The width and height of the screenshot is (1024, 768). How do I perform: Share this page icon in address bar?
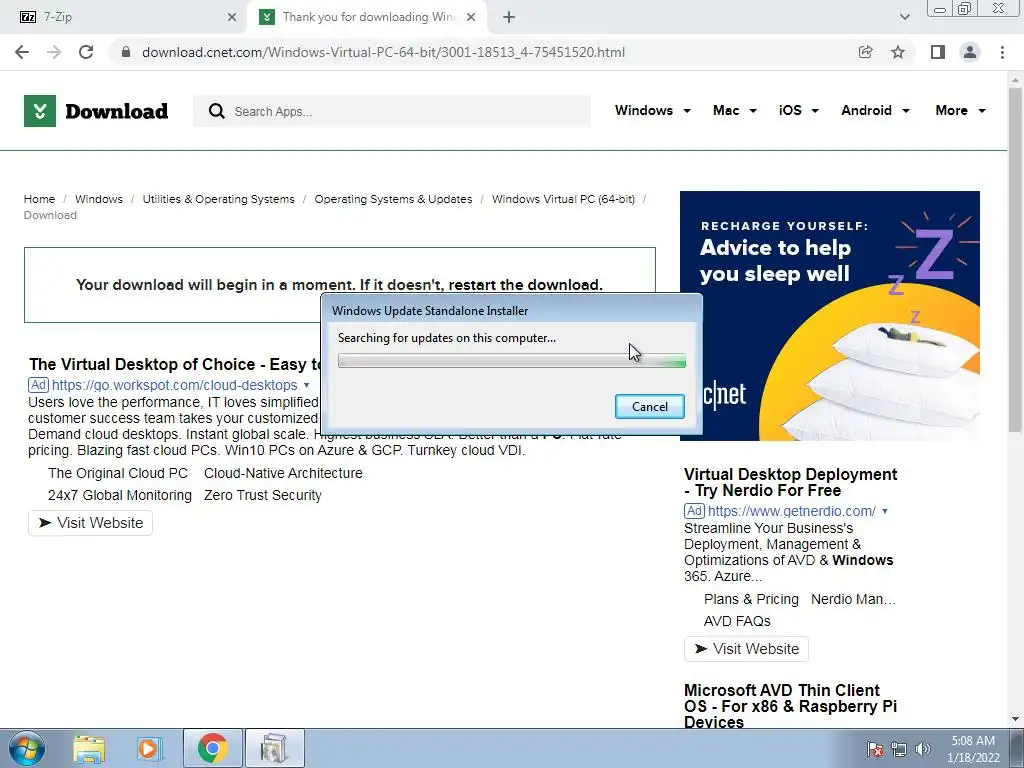tap(865, 52)
